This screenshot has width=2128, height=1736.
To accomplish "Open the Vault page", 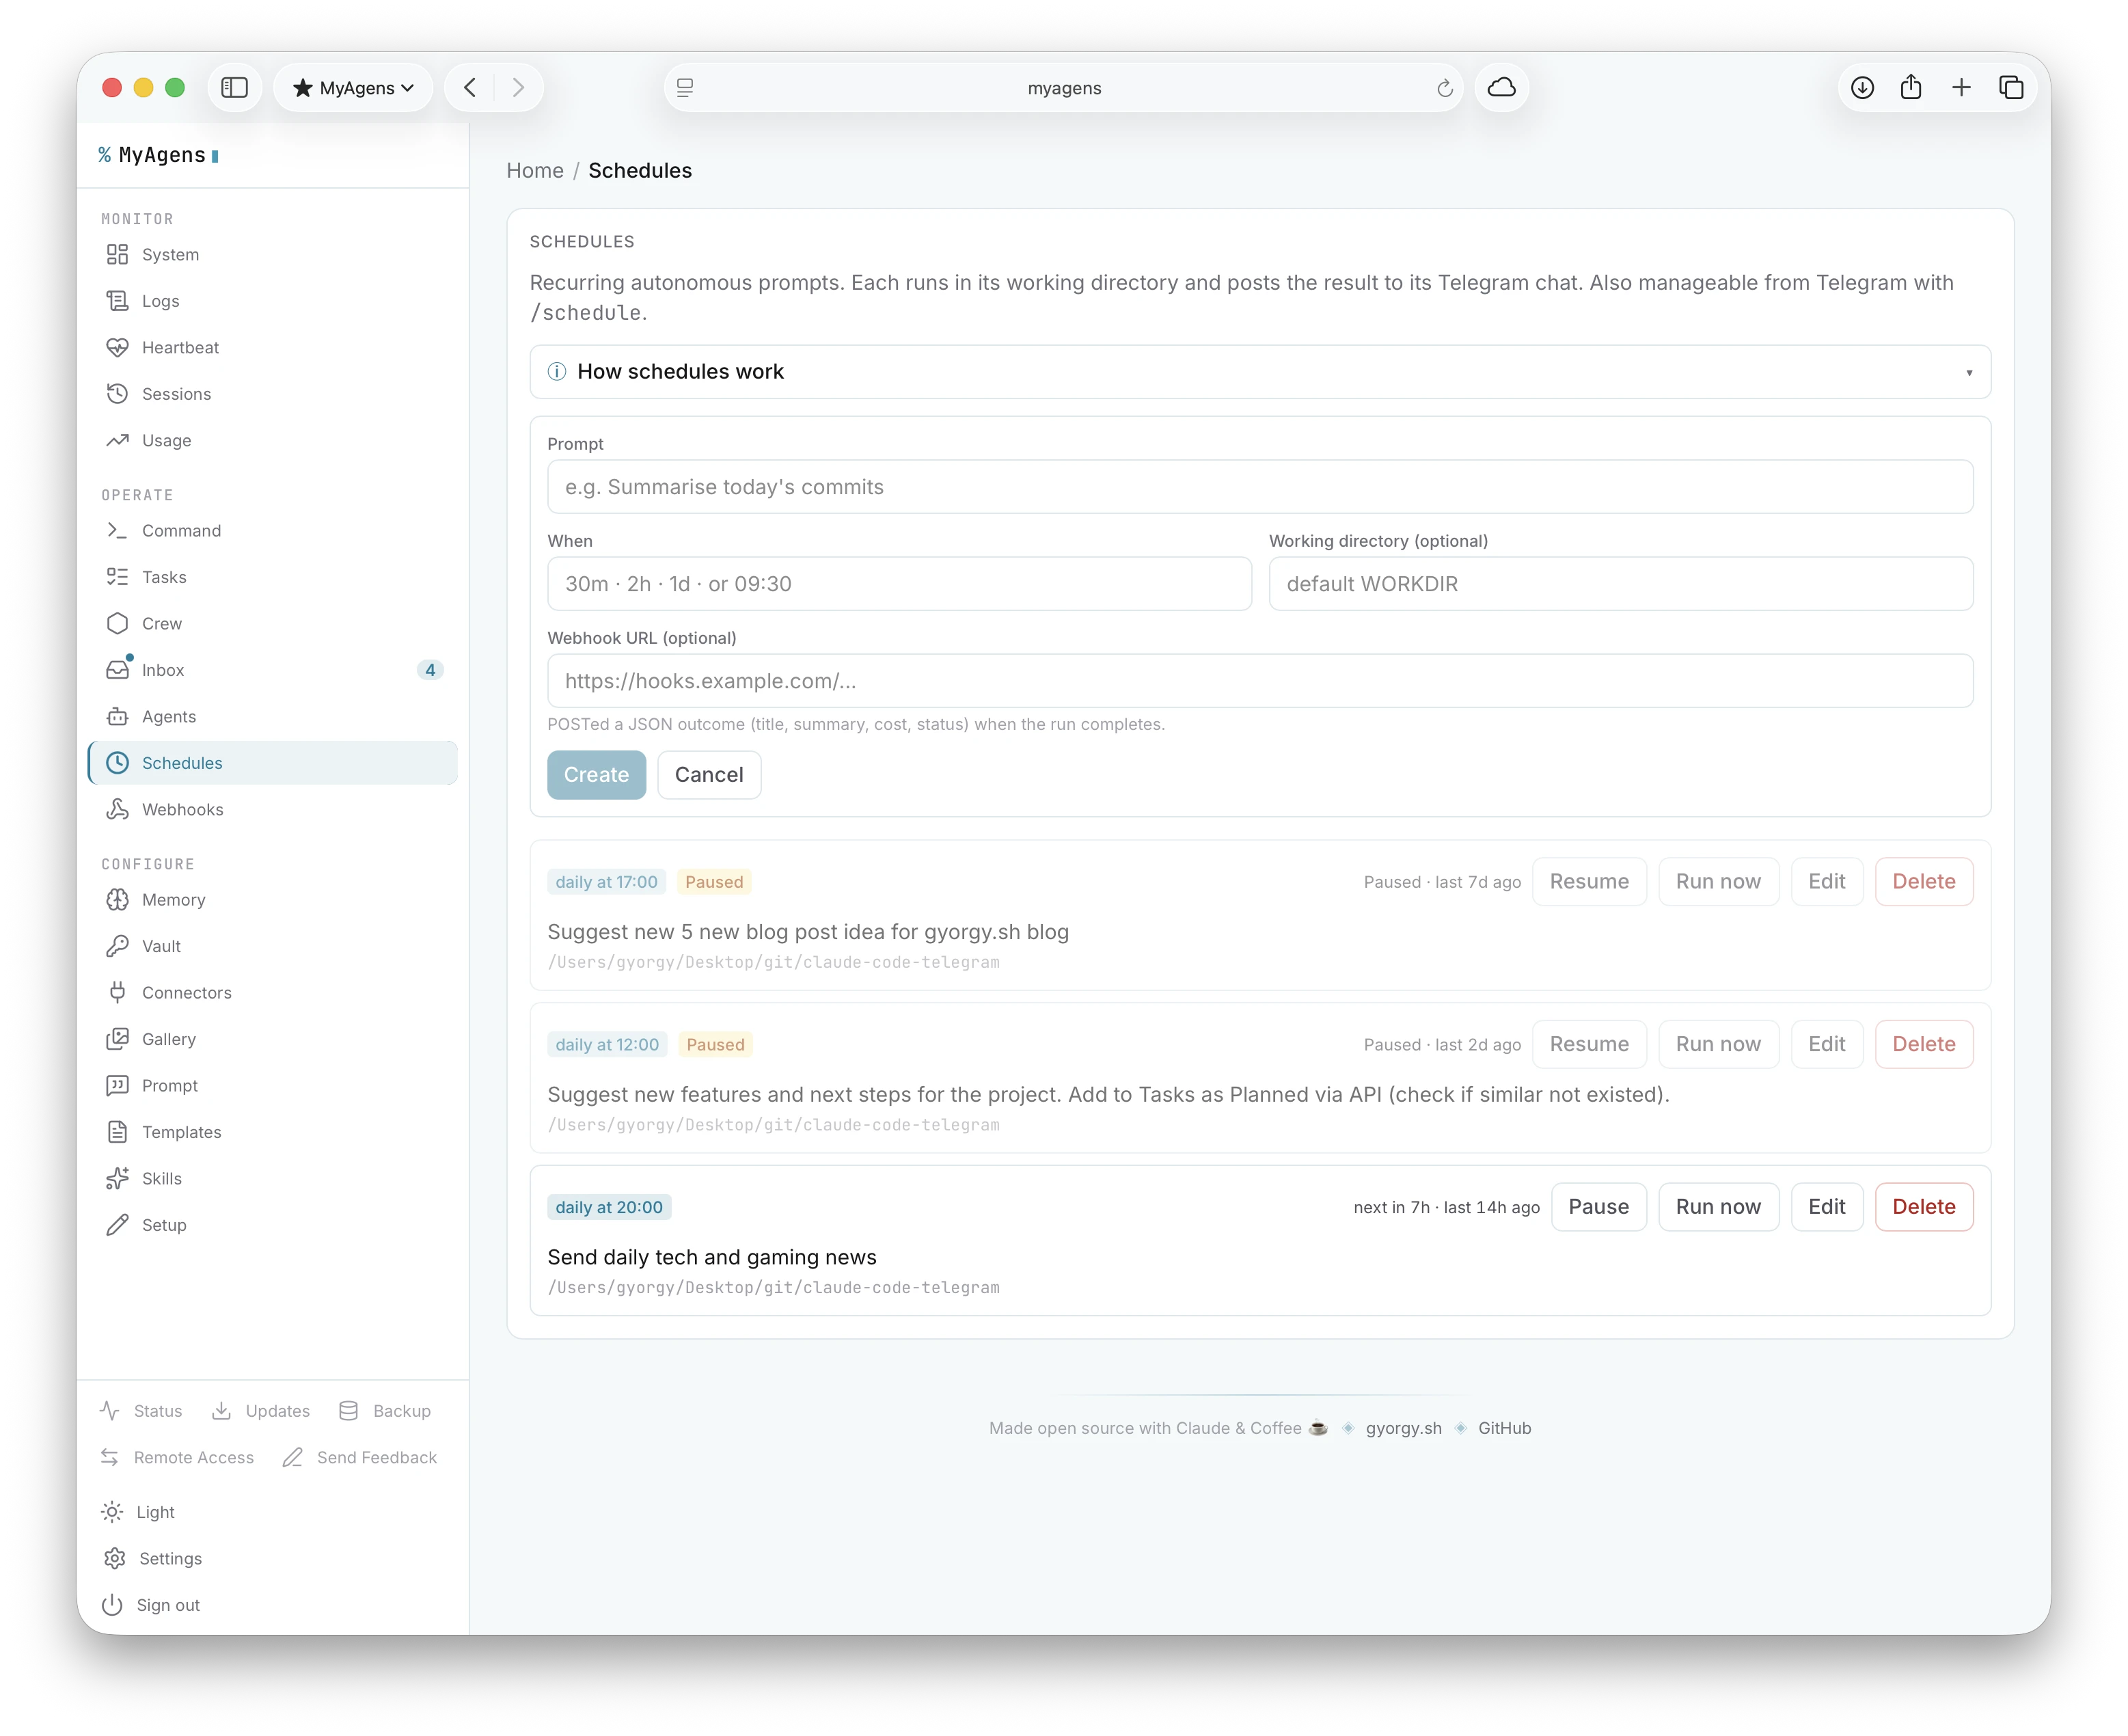I will click(x=272, y=946).
